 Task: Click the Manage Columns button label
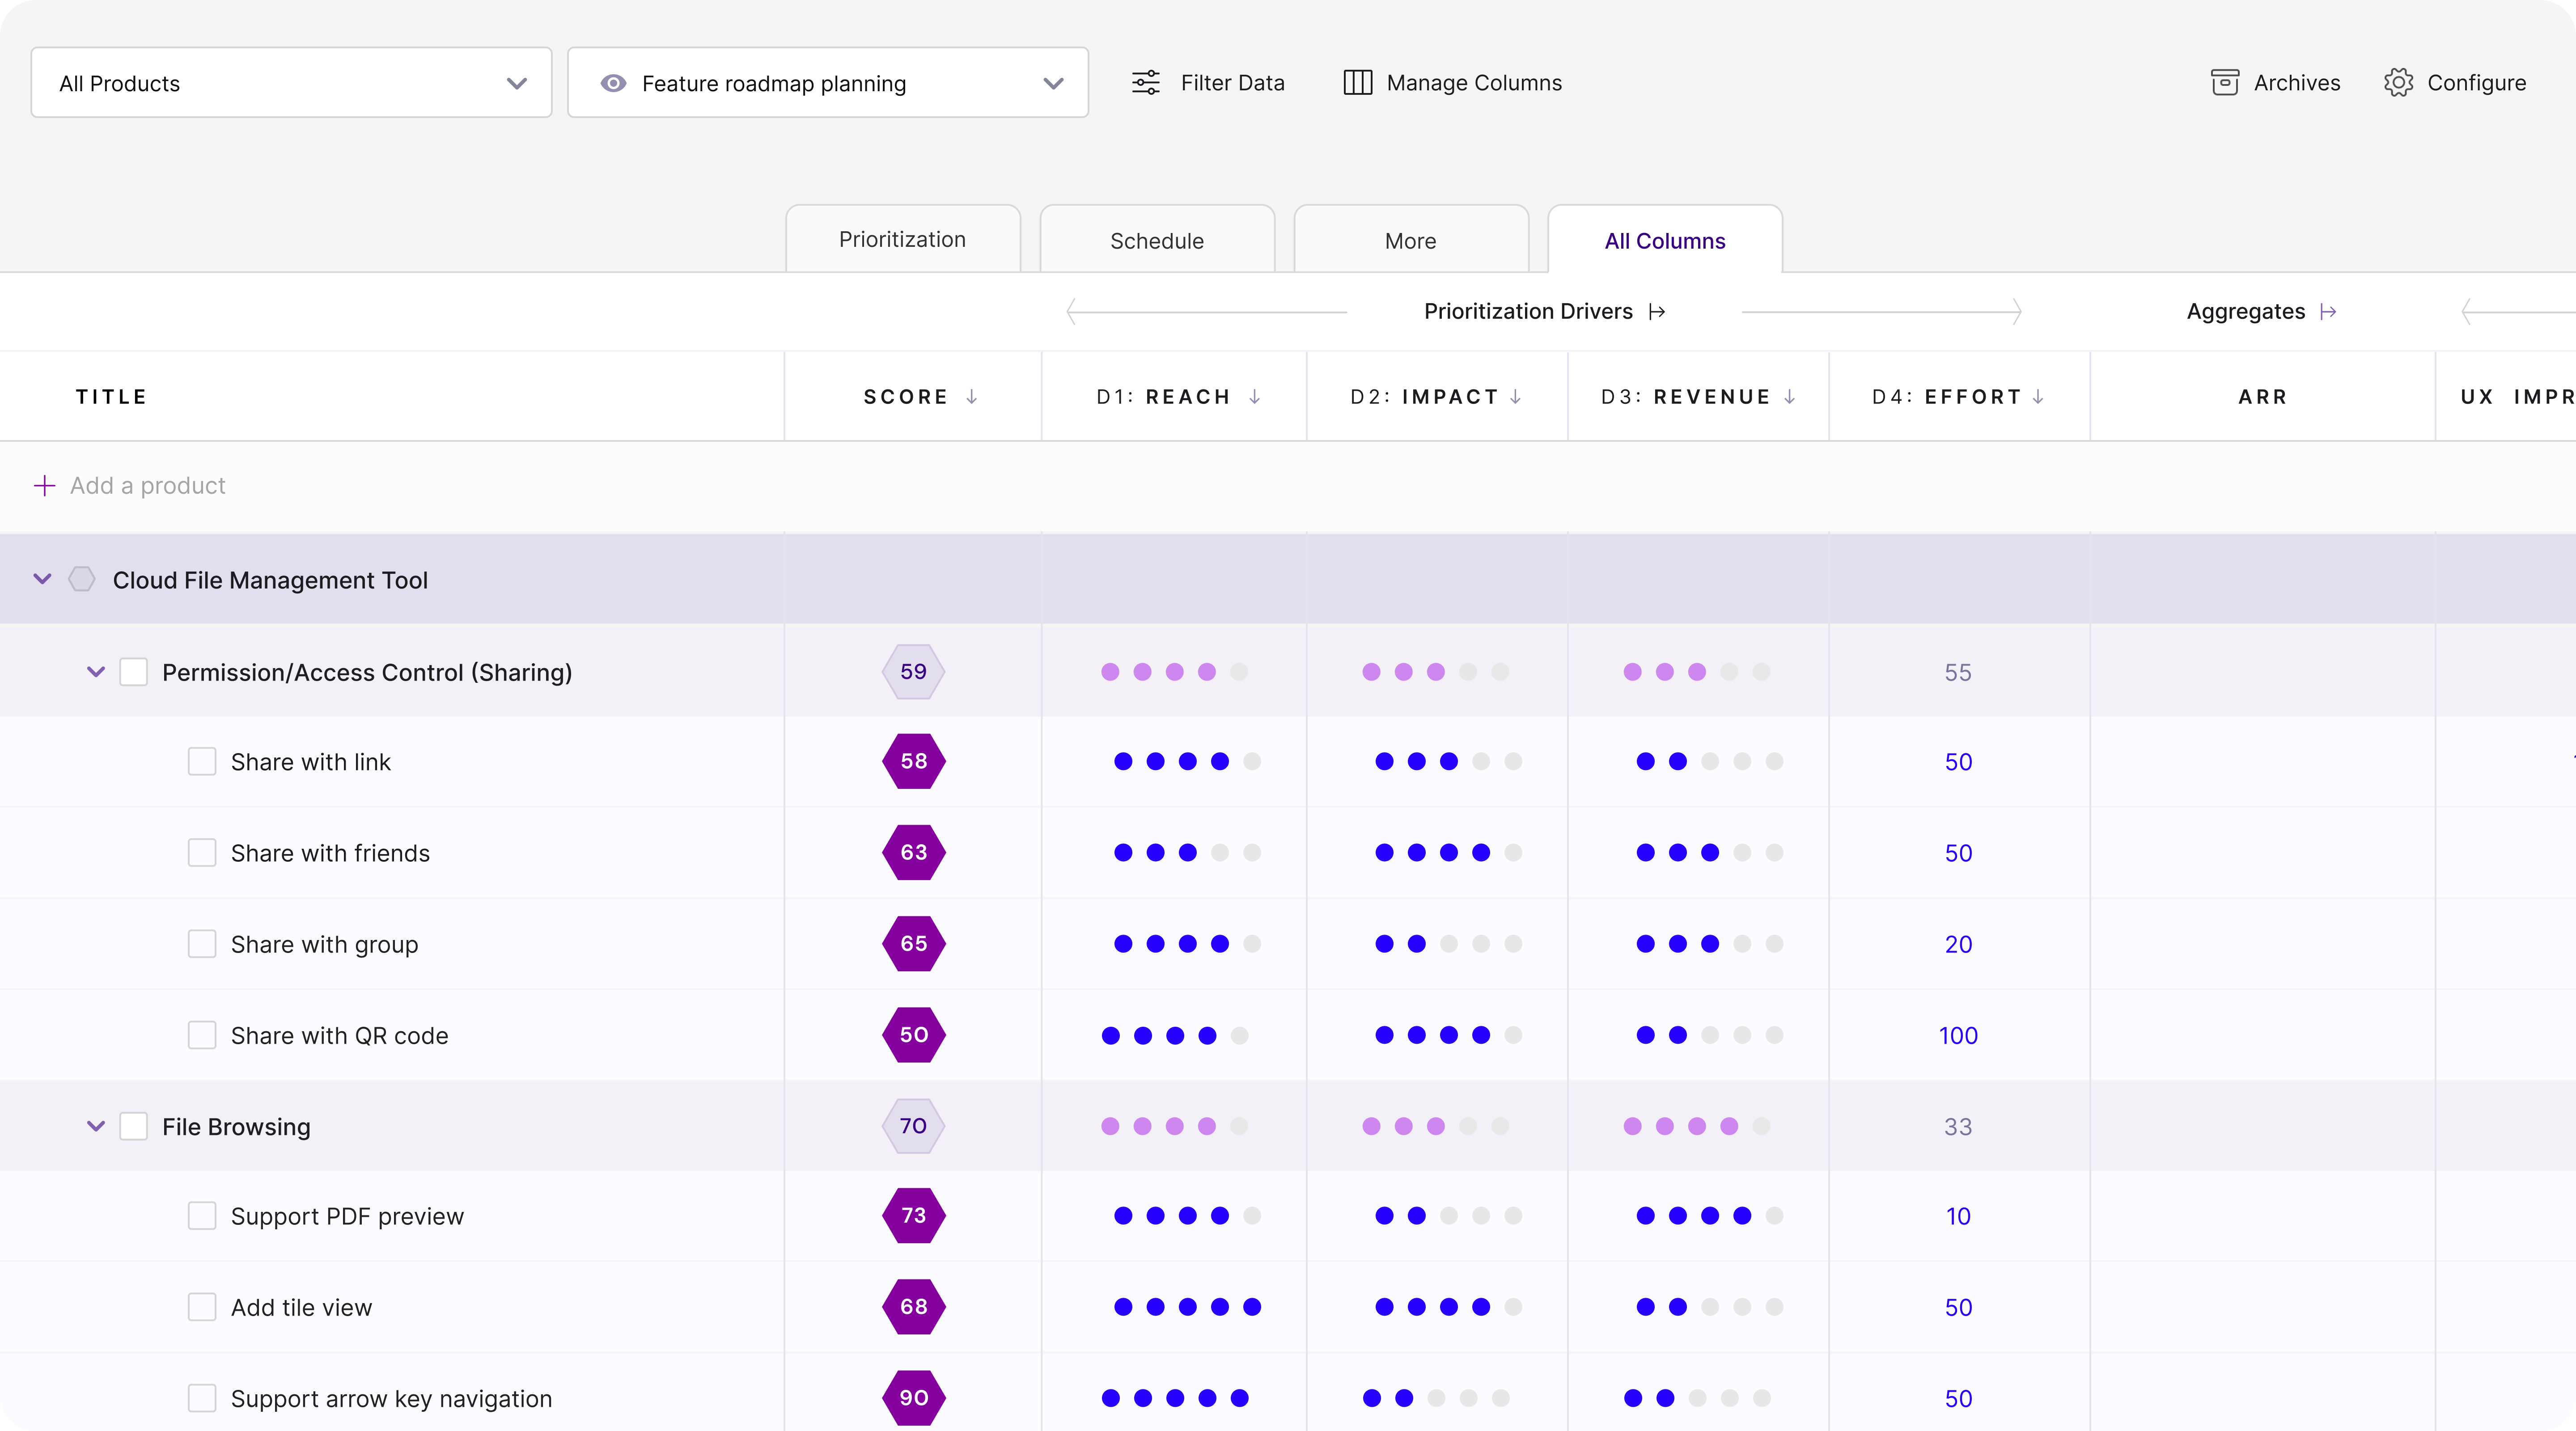[1474, 83]
